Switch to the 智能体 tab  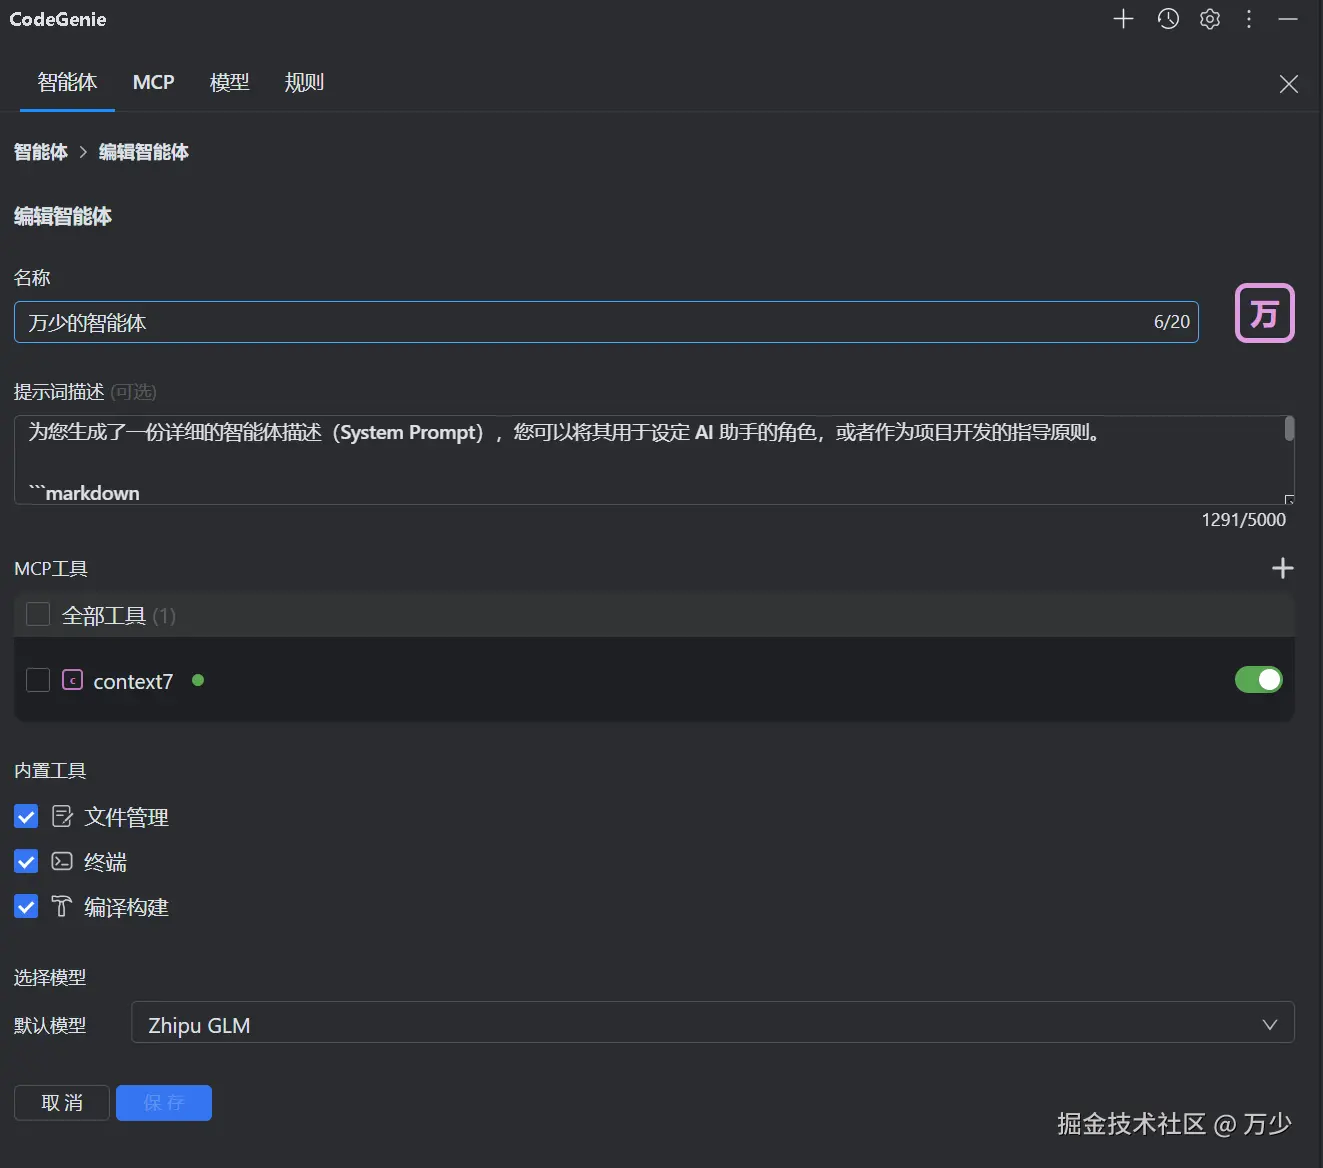coord(67,82)
